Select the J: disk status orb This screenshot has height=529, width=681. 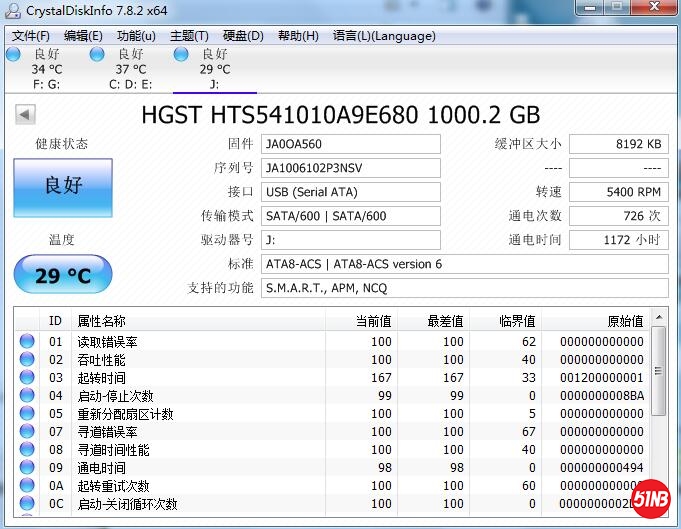tap(181, 54)
